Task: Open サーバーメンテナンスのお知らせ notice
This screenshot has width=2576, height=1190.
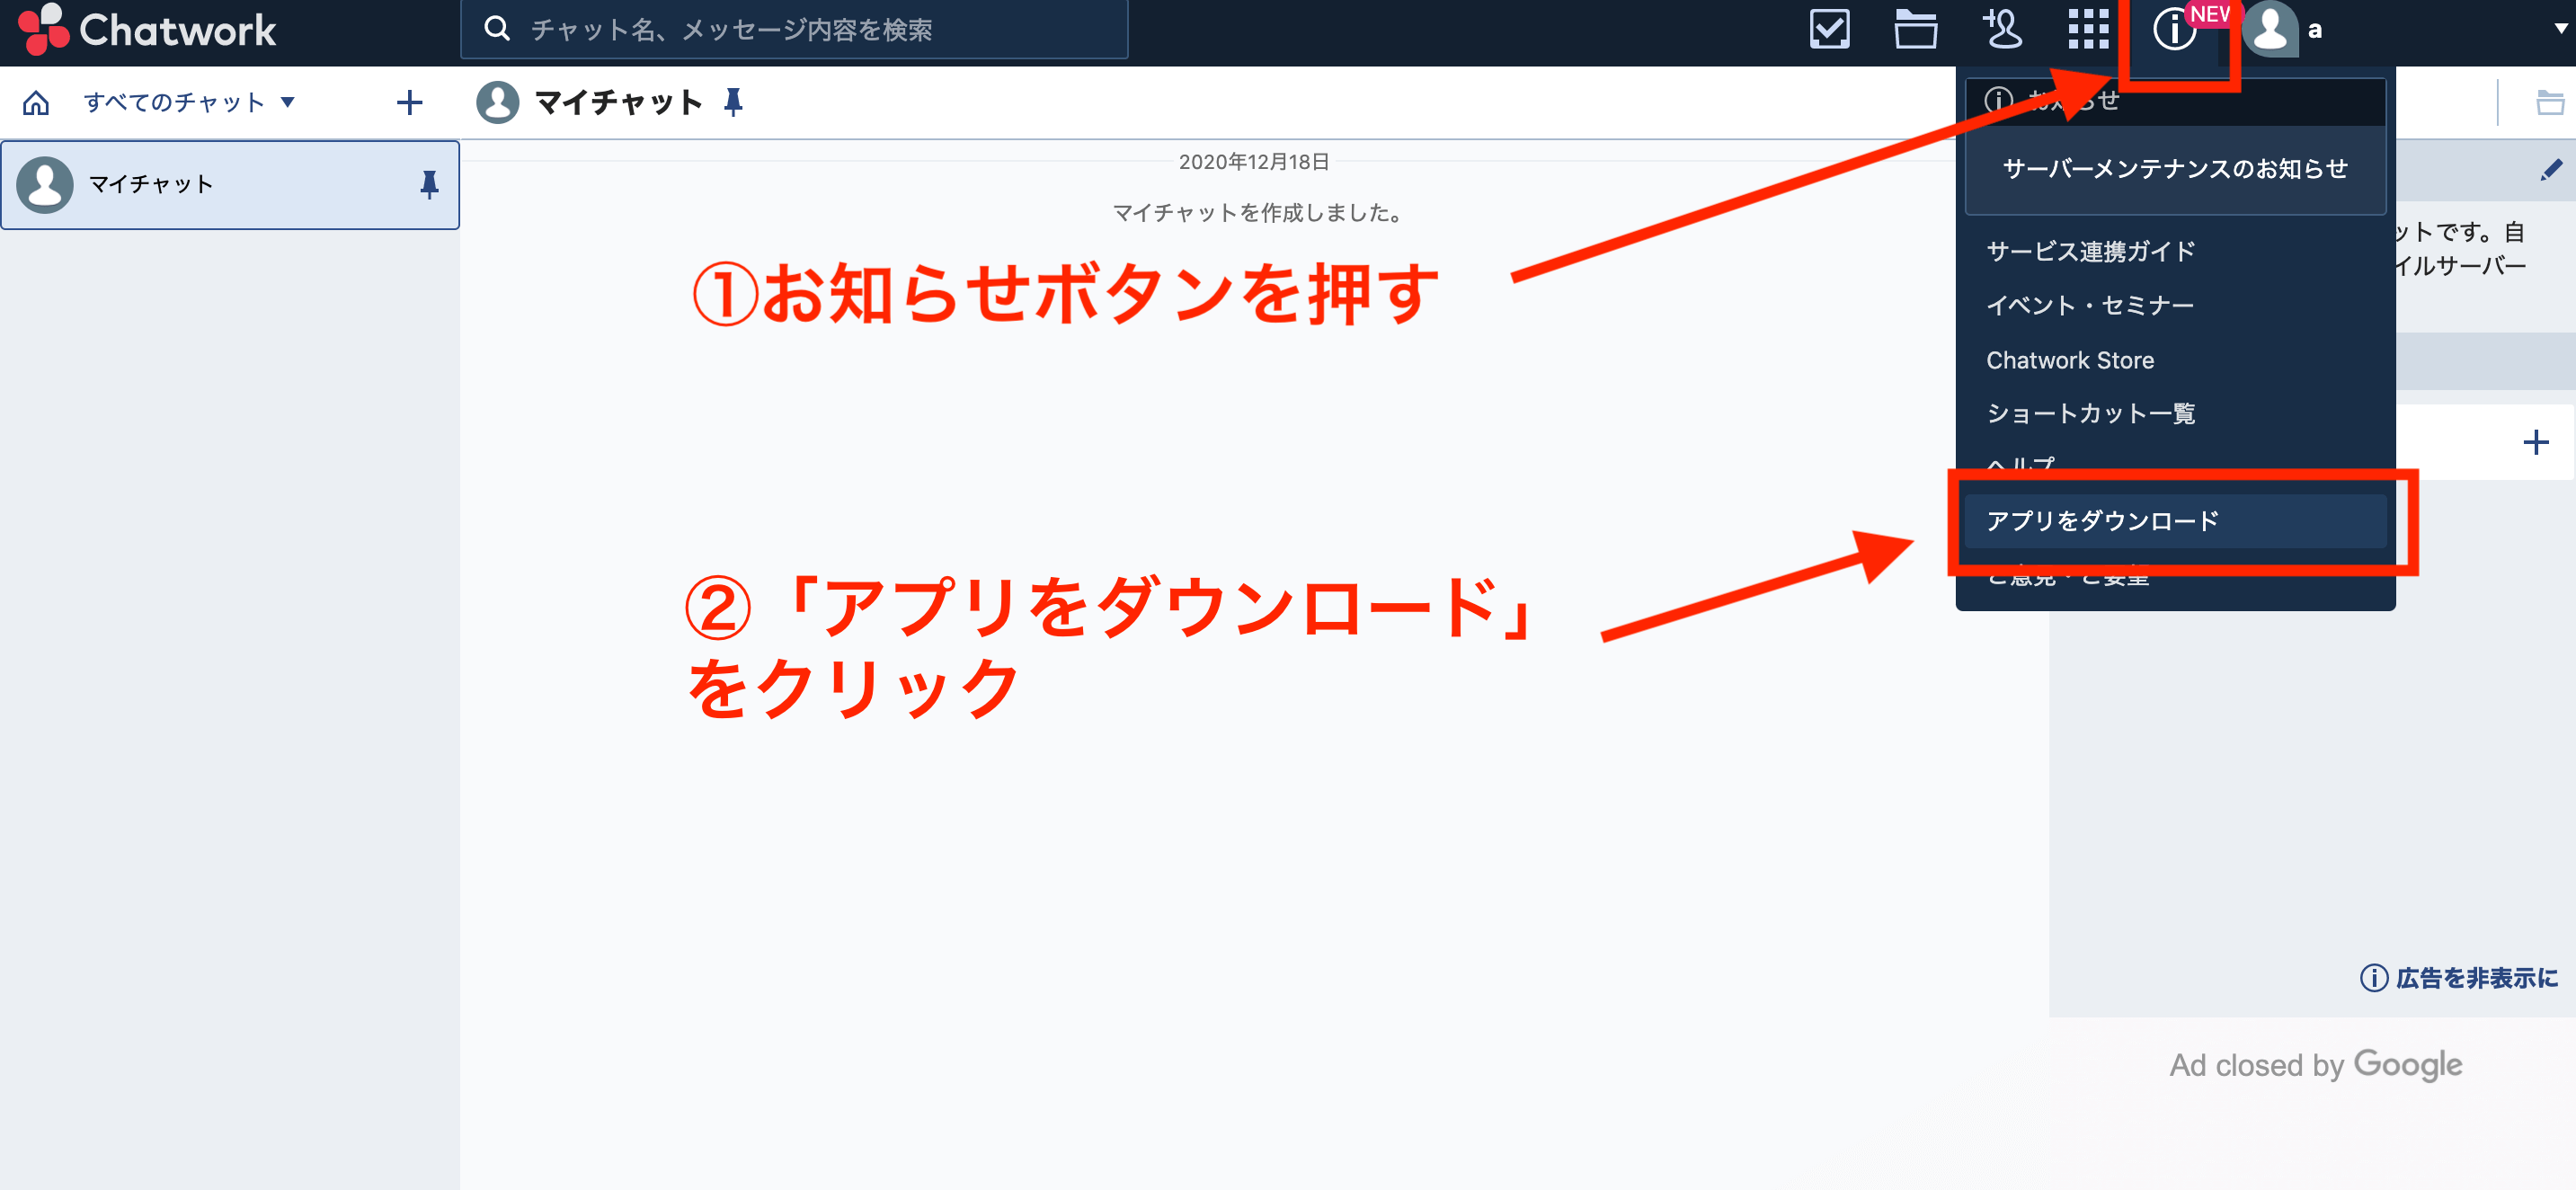Action: 2175,168
